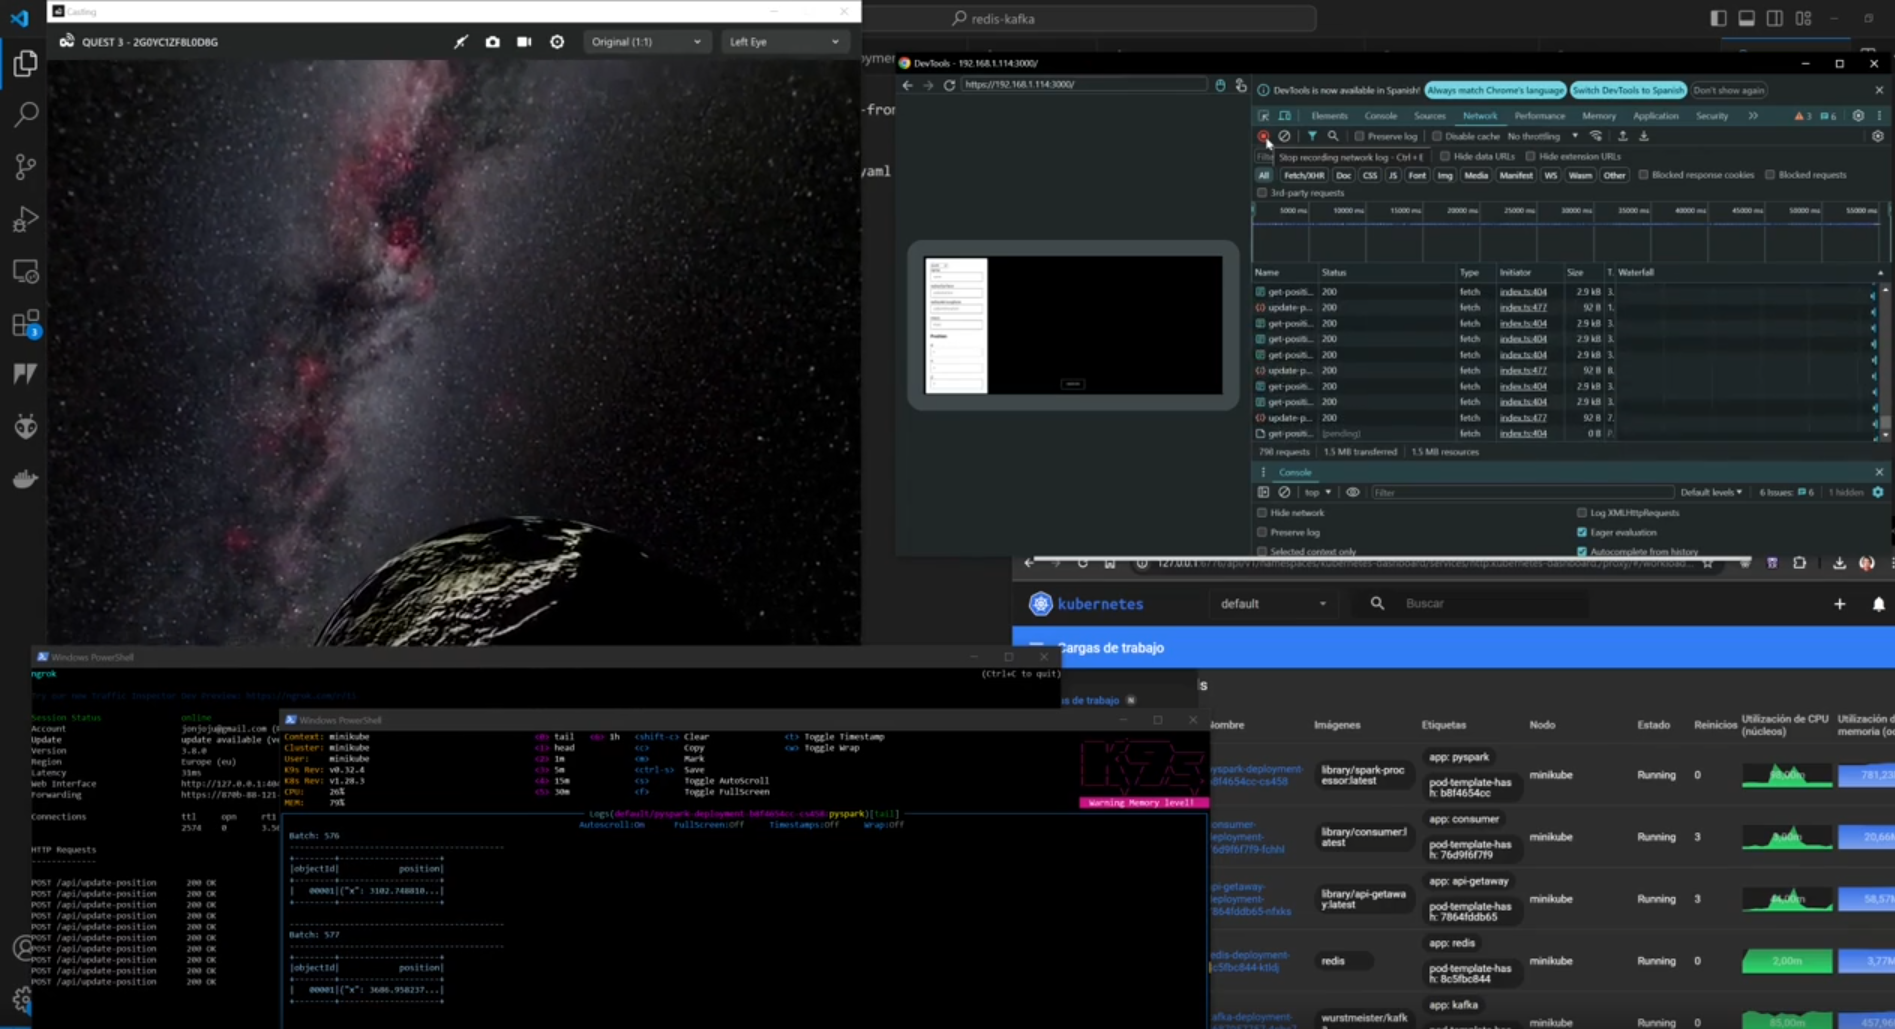Enable the Preserve log checkbox in Network
The image size is (1895, 1029).
(x=1359, y=136)
